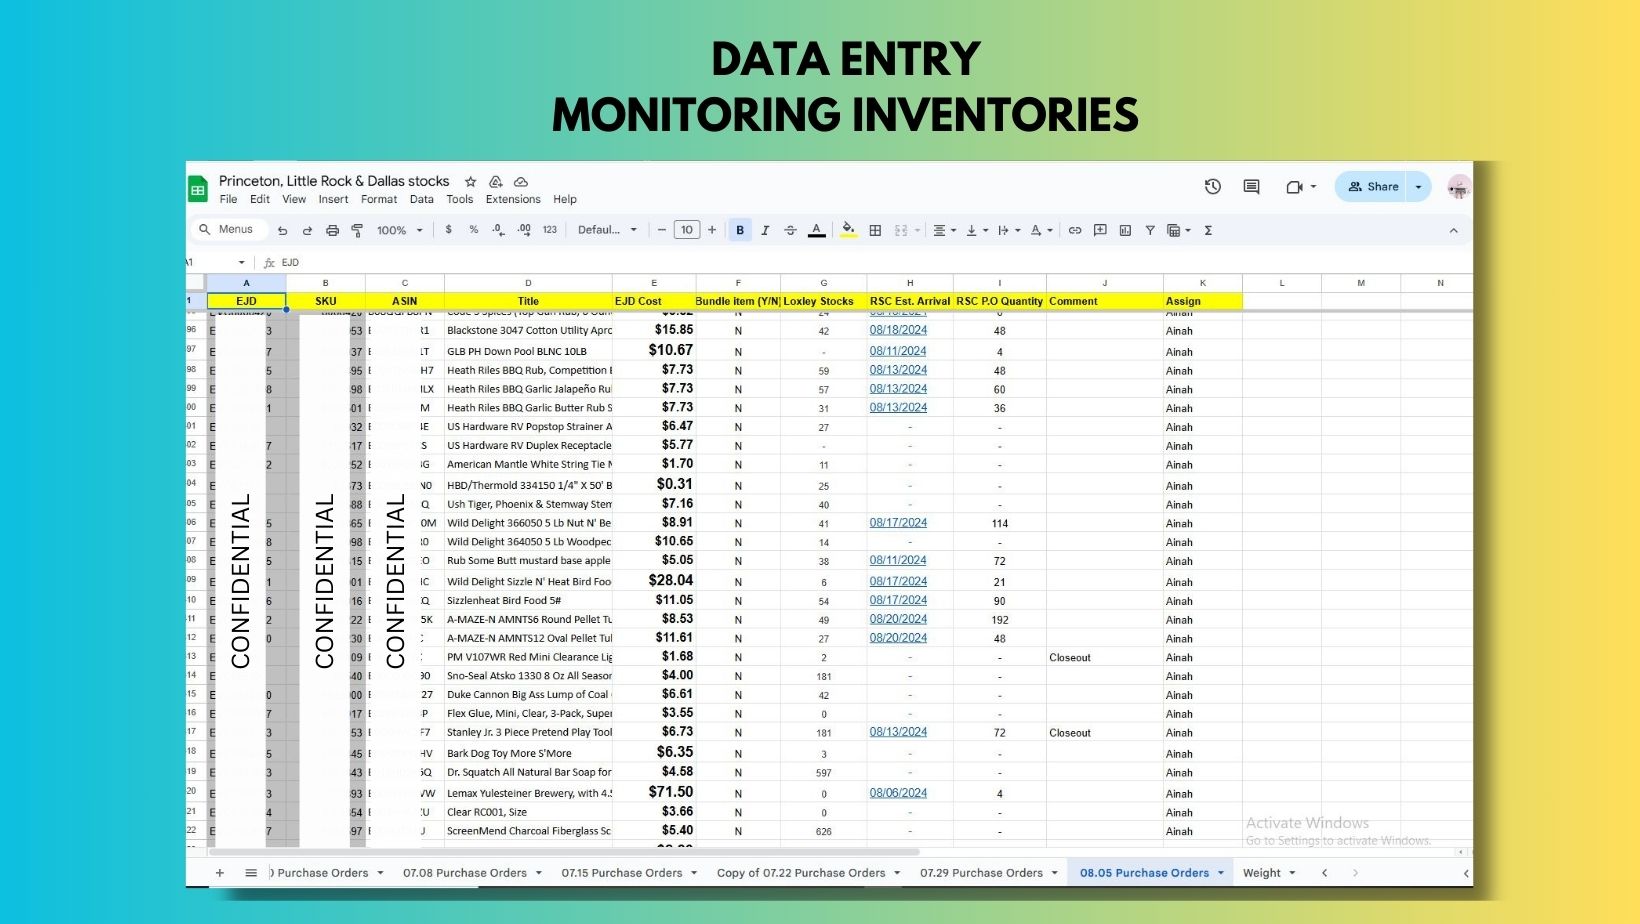
Task: Open the 08/18/2024 arrival date link
Action: point(898,330)
